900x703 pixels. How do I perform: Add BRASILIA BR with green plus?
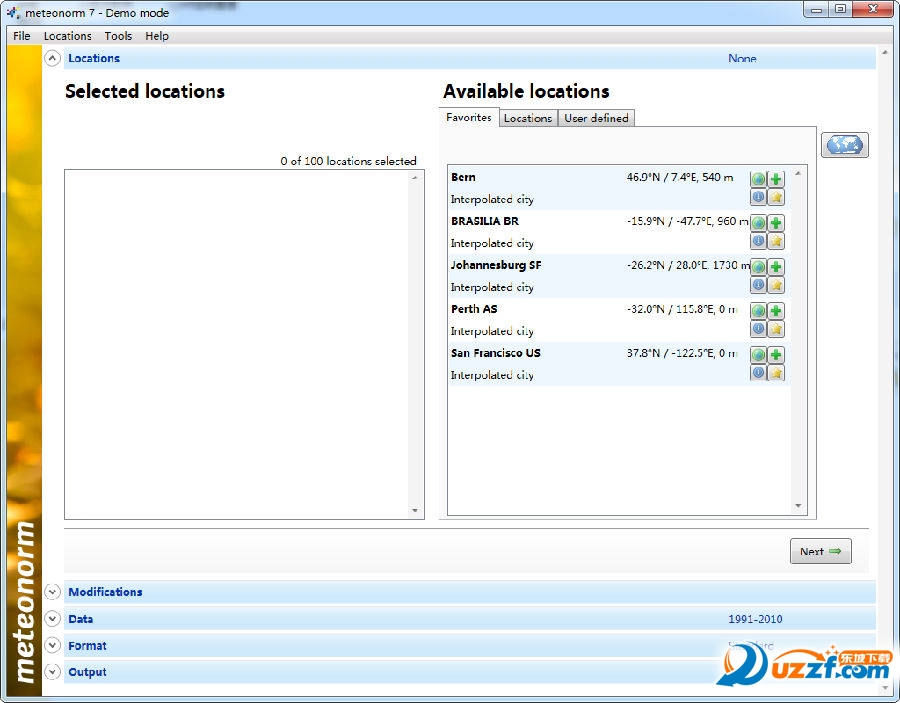click(776, 223)
